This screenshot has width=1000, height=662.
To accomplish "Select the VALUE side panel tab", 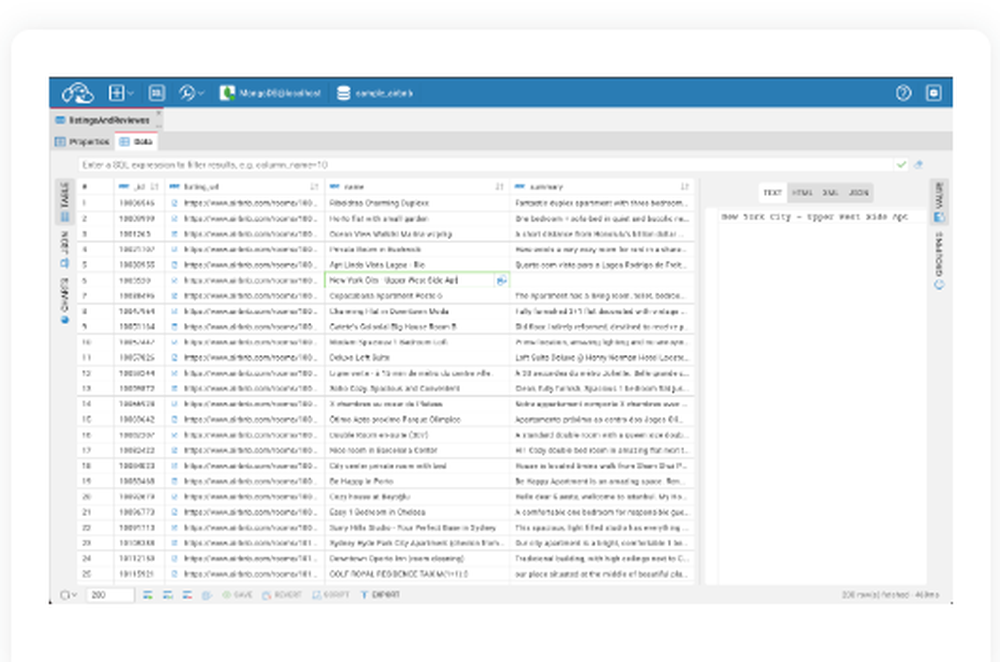I will coord(939,202).
